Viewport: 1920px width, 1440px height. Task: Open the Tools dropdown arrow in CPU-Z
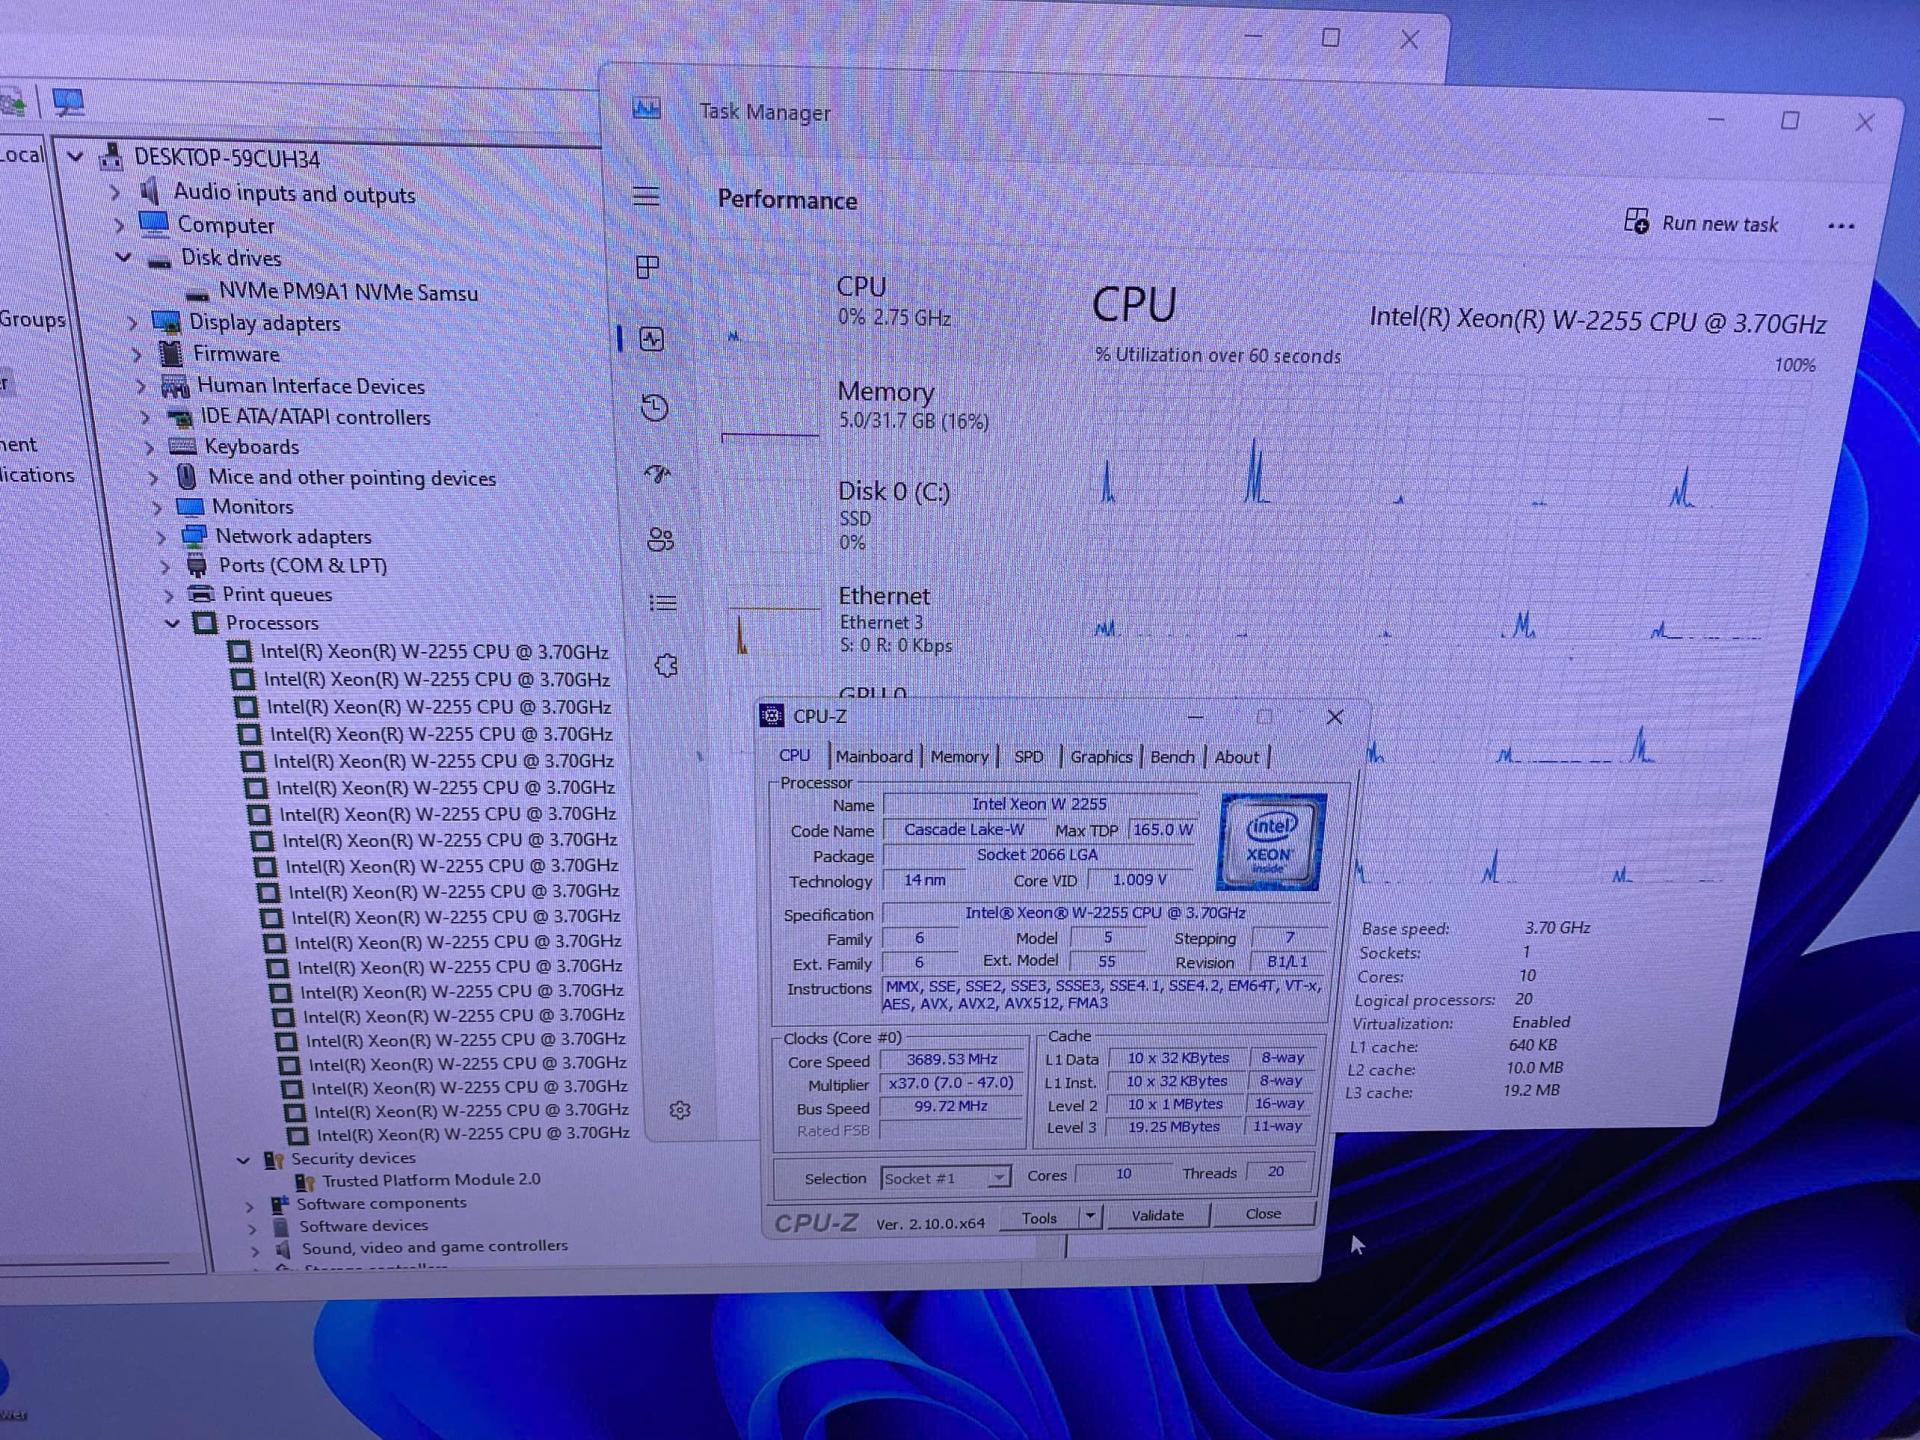click(1092, 1217)
